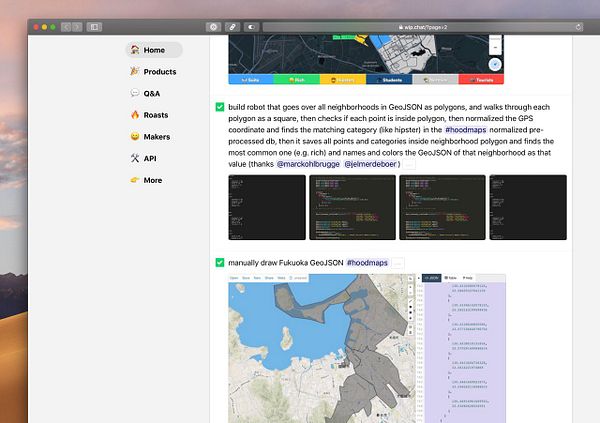Uncheck the 'build robot' todo checkbox

[220, 107]
